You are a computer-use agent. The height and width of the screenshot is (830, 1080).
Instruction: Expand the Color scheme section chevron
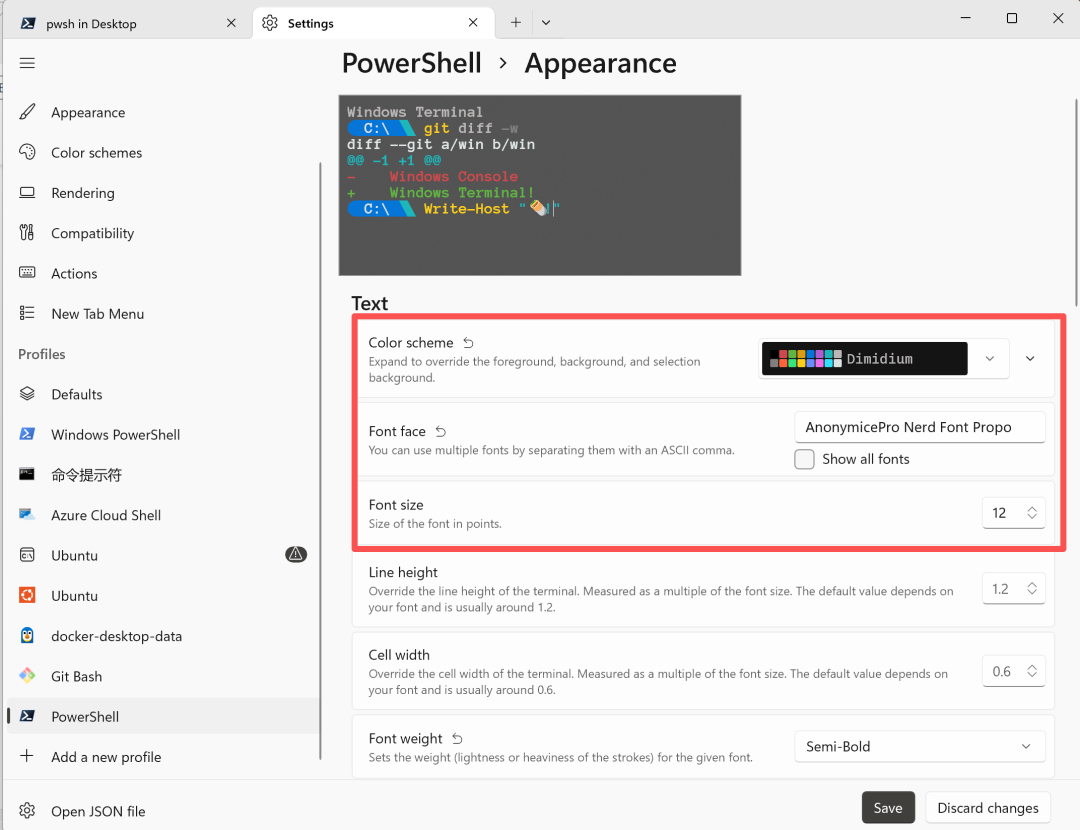click(x=1030, y=358)
